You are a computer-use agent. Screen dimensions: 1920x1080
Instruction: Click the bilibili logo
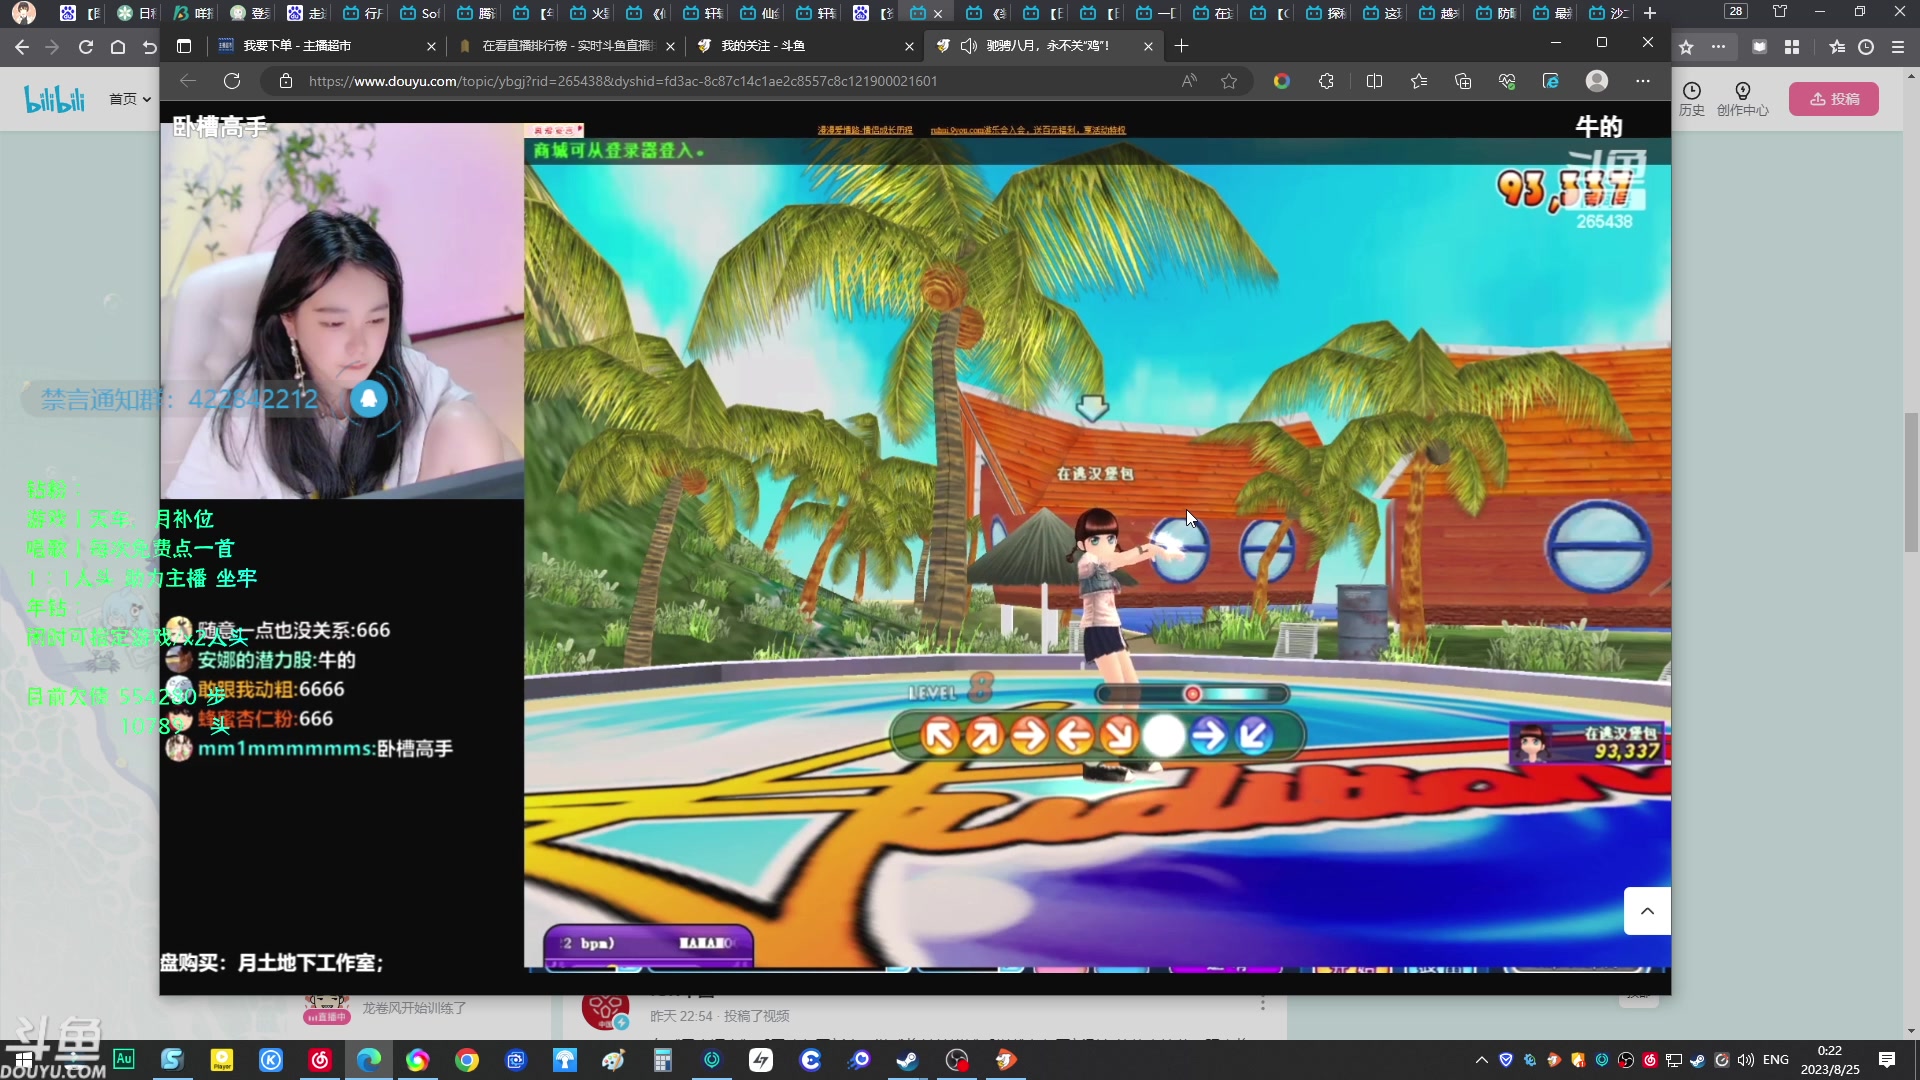[54, 99]
